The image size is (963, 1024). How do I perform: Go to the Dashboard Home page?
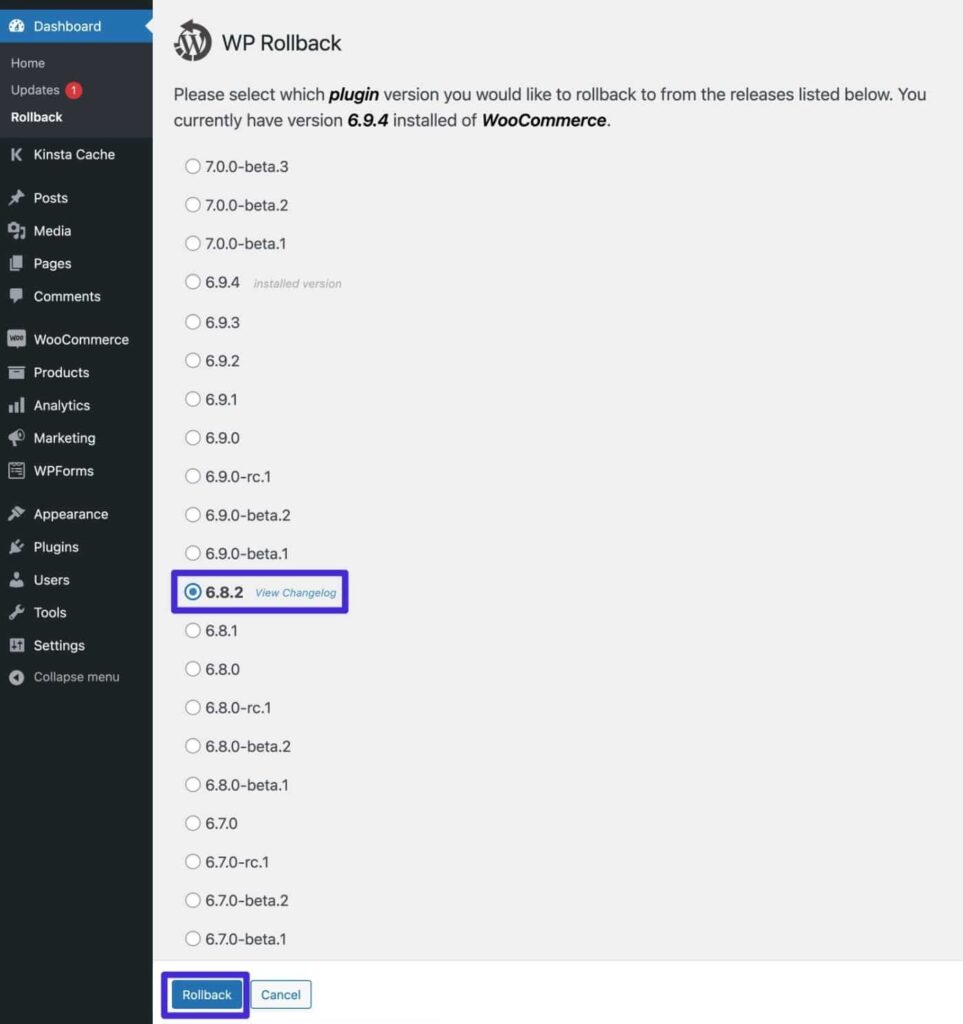point(27,62)
